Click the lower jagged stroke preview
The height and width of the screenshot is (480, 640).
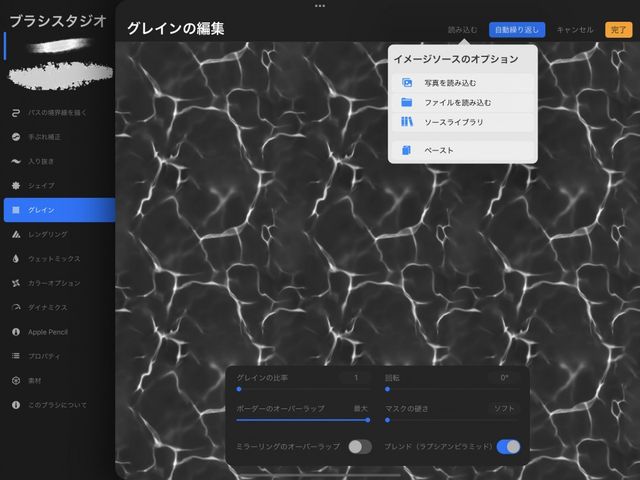point(60,75)
